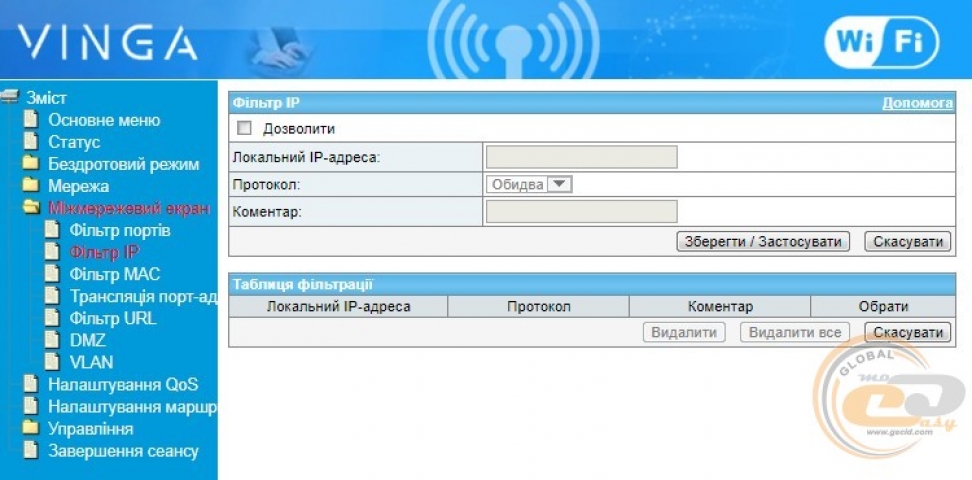The height and width of the screenshot is (480, 972).
Task: Click the Таблиця фільтрації title
Action: 303,285
